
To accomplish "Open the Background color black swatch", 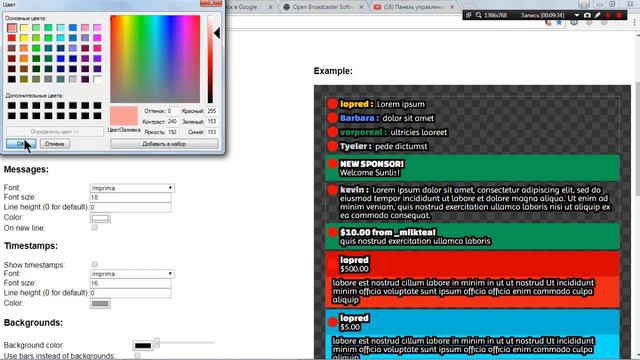I will (x=143, y=345).
